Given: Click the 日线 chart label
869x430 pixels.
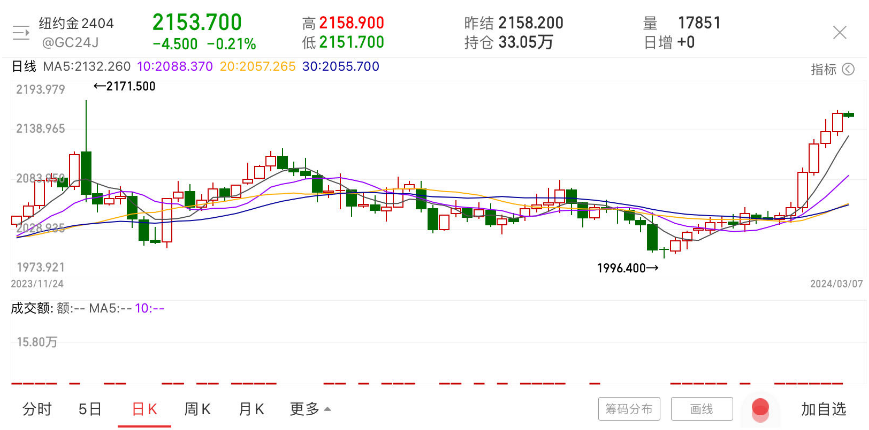Looking at the screenshot, I should coord(23,66).
